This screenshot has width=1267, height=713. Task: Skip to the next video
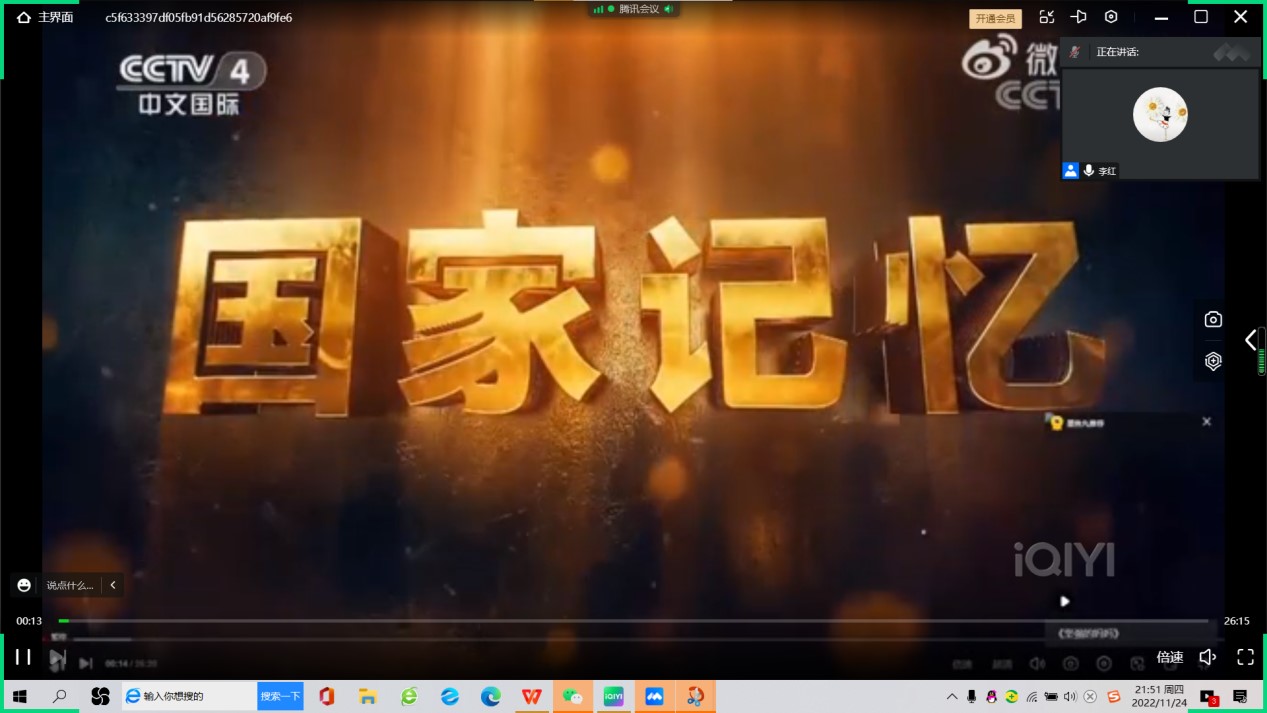(x=58, y=658)
